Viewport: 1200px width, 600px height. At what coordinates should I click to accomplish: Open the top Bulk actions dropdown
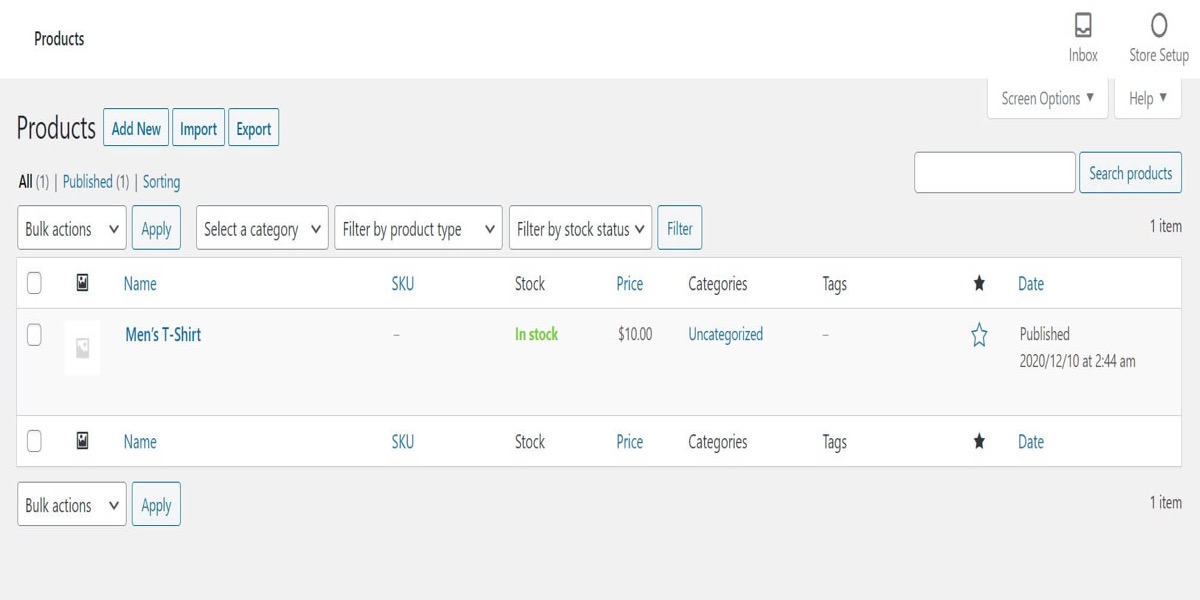pos(72,229)
